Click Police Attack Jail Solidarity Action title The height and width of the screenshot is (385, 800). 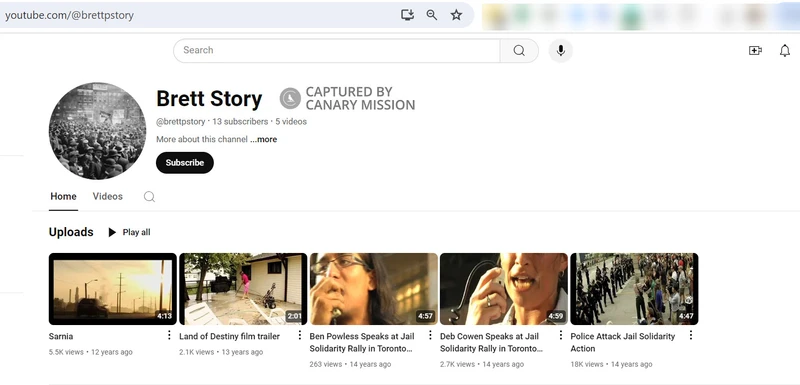click(x=622, y=343)
